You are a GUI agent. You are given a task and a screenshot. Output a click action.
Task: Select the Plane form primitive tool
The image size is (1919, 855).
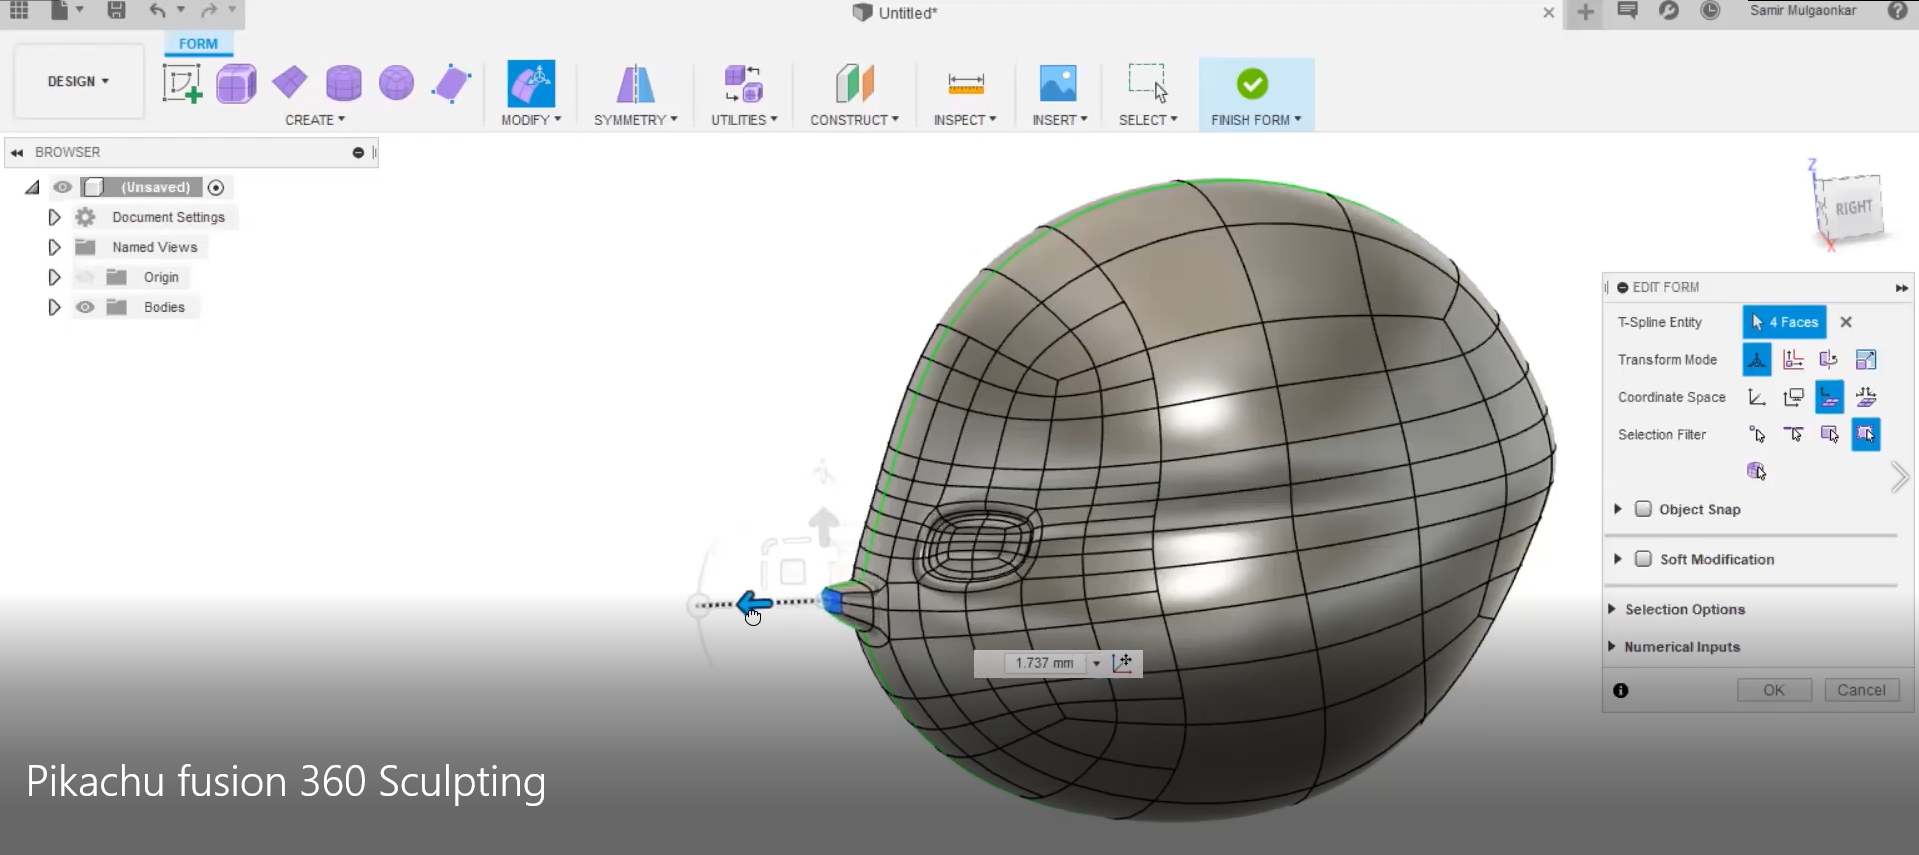(290, 82)
